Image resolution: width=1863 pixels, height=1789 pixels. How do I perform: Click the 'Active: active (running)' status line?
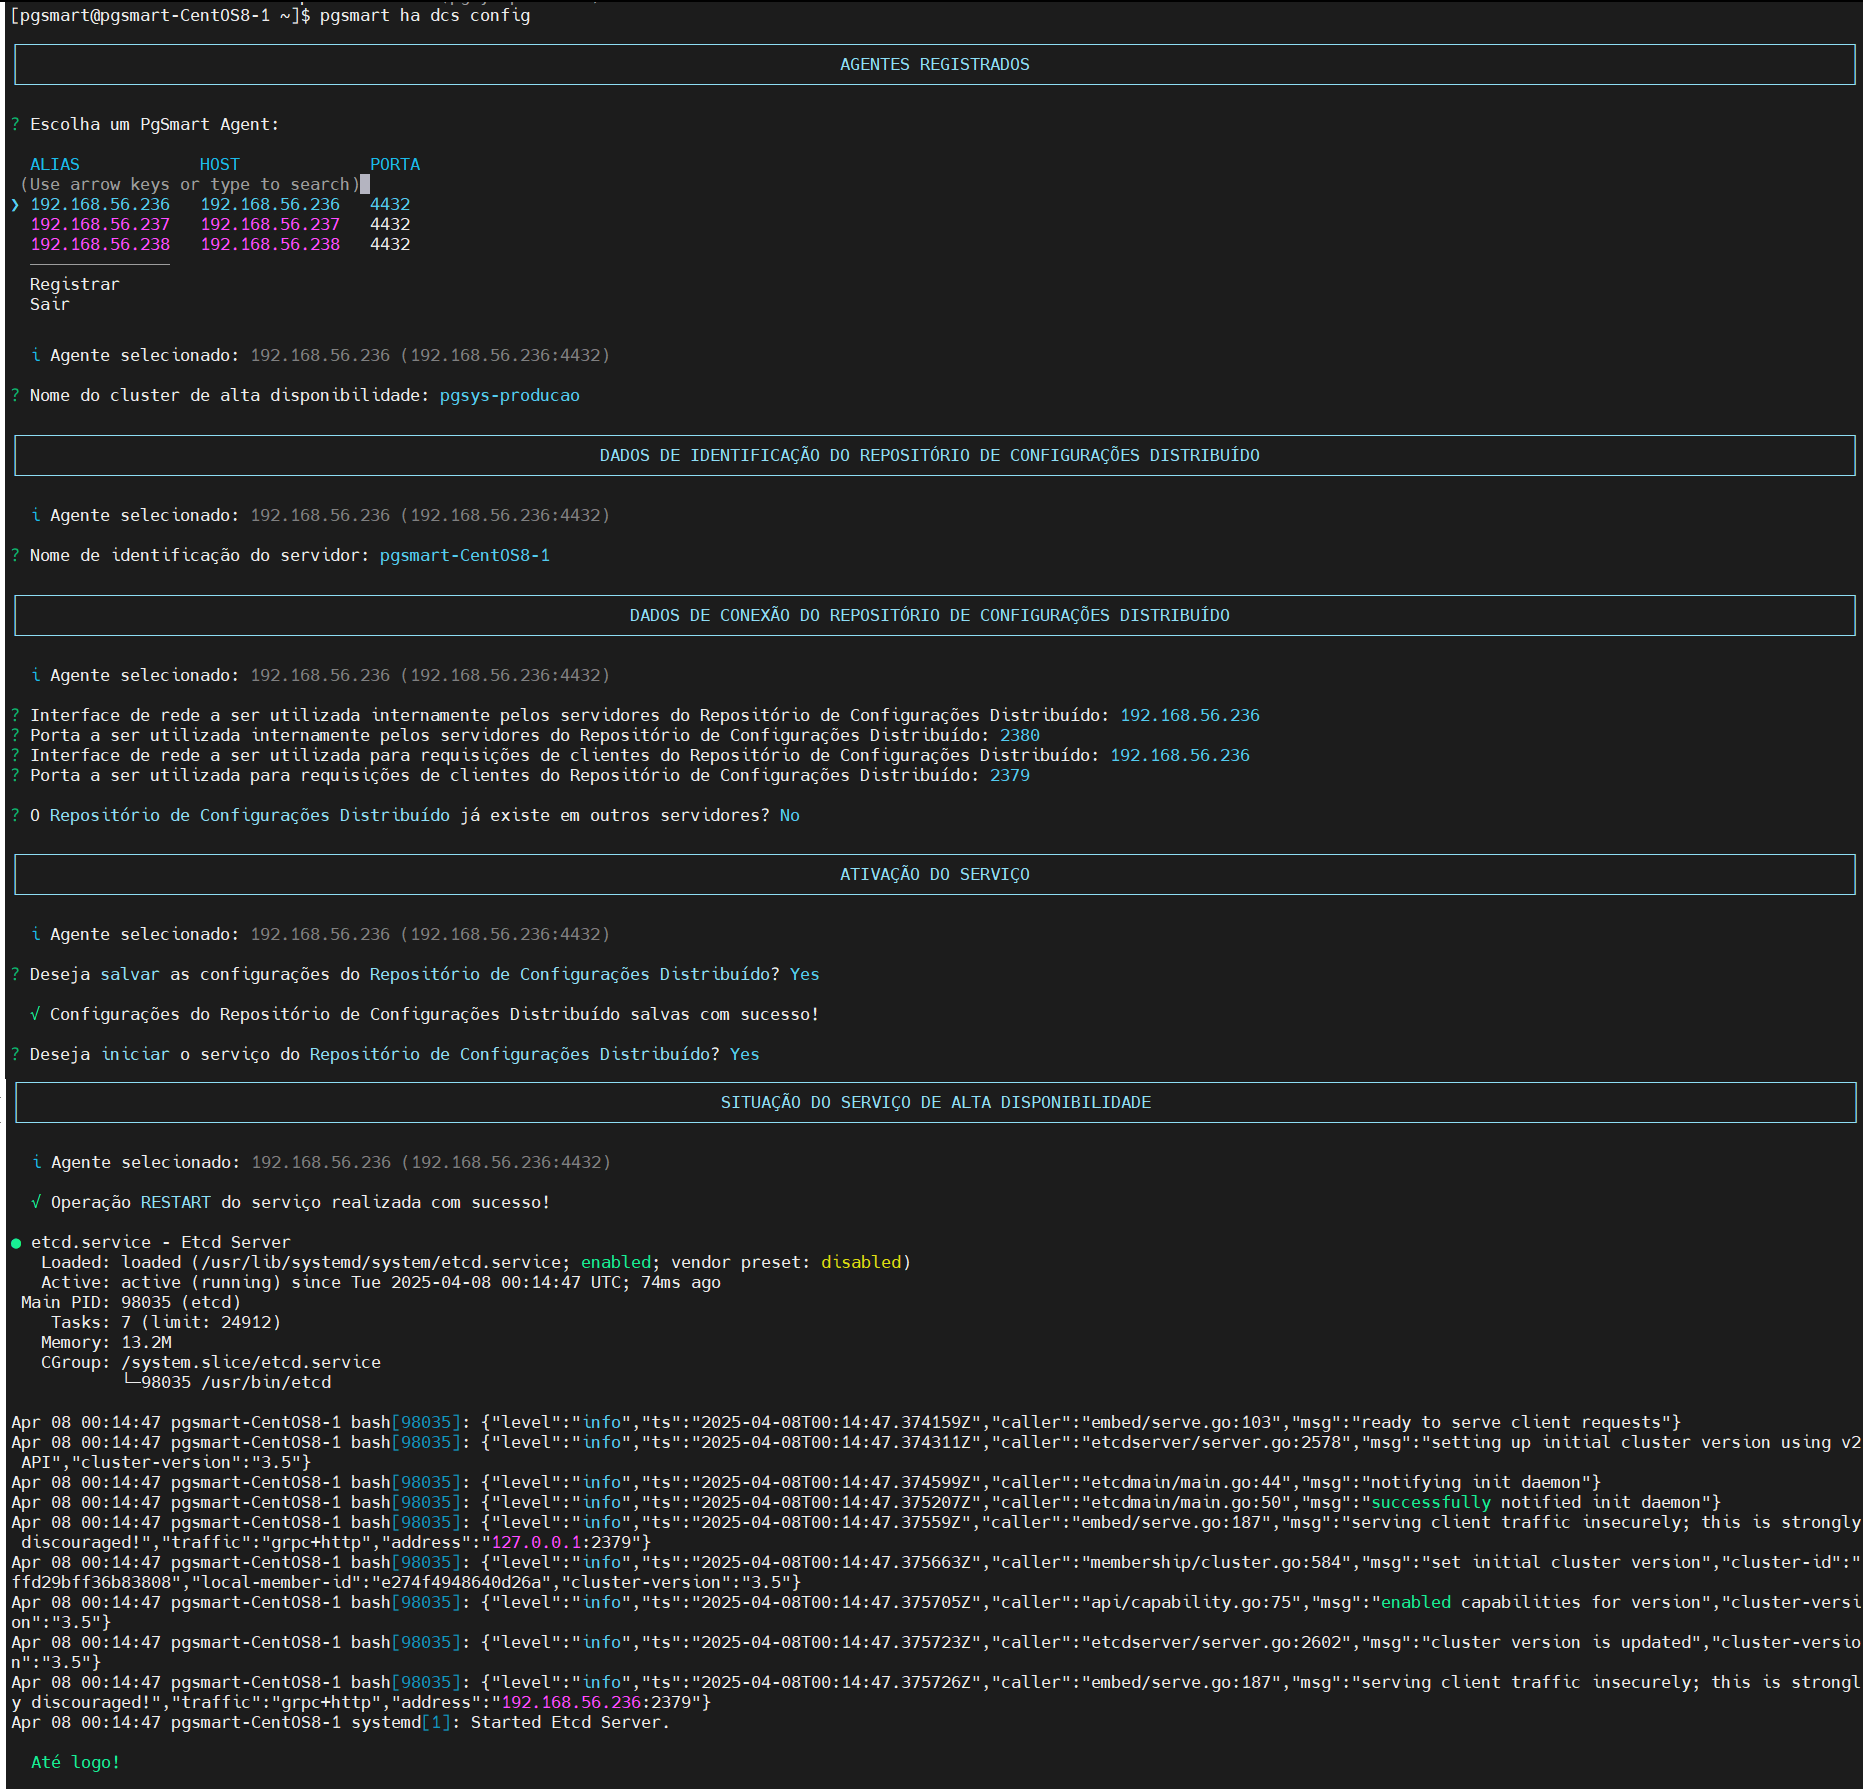pyautogui.click(x=380, y=1282)
